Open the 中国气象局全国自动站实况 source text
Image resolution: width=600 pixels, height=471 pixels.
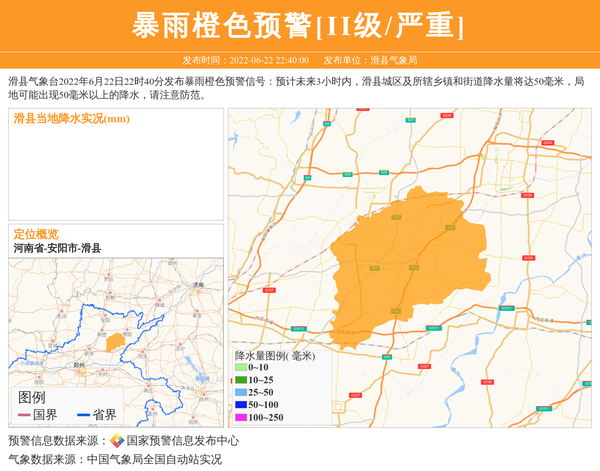tap(154, 459)
